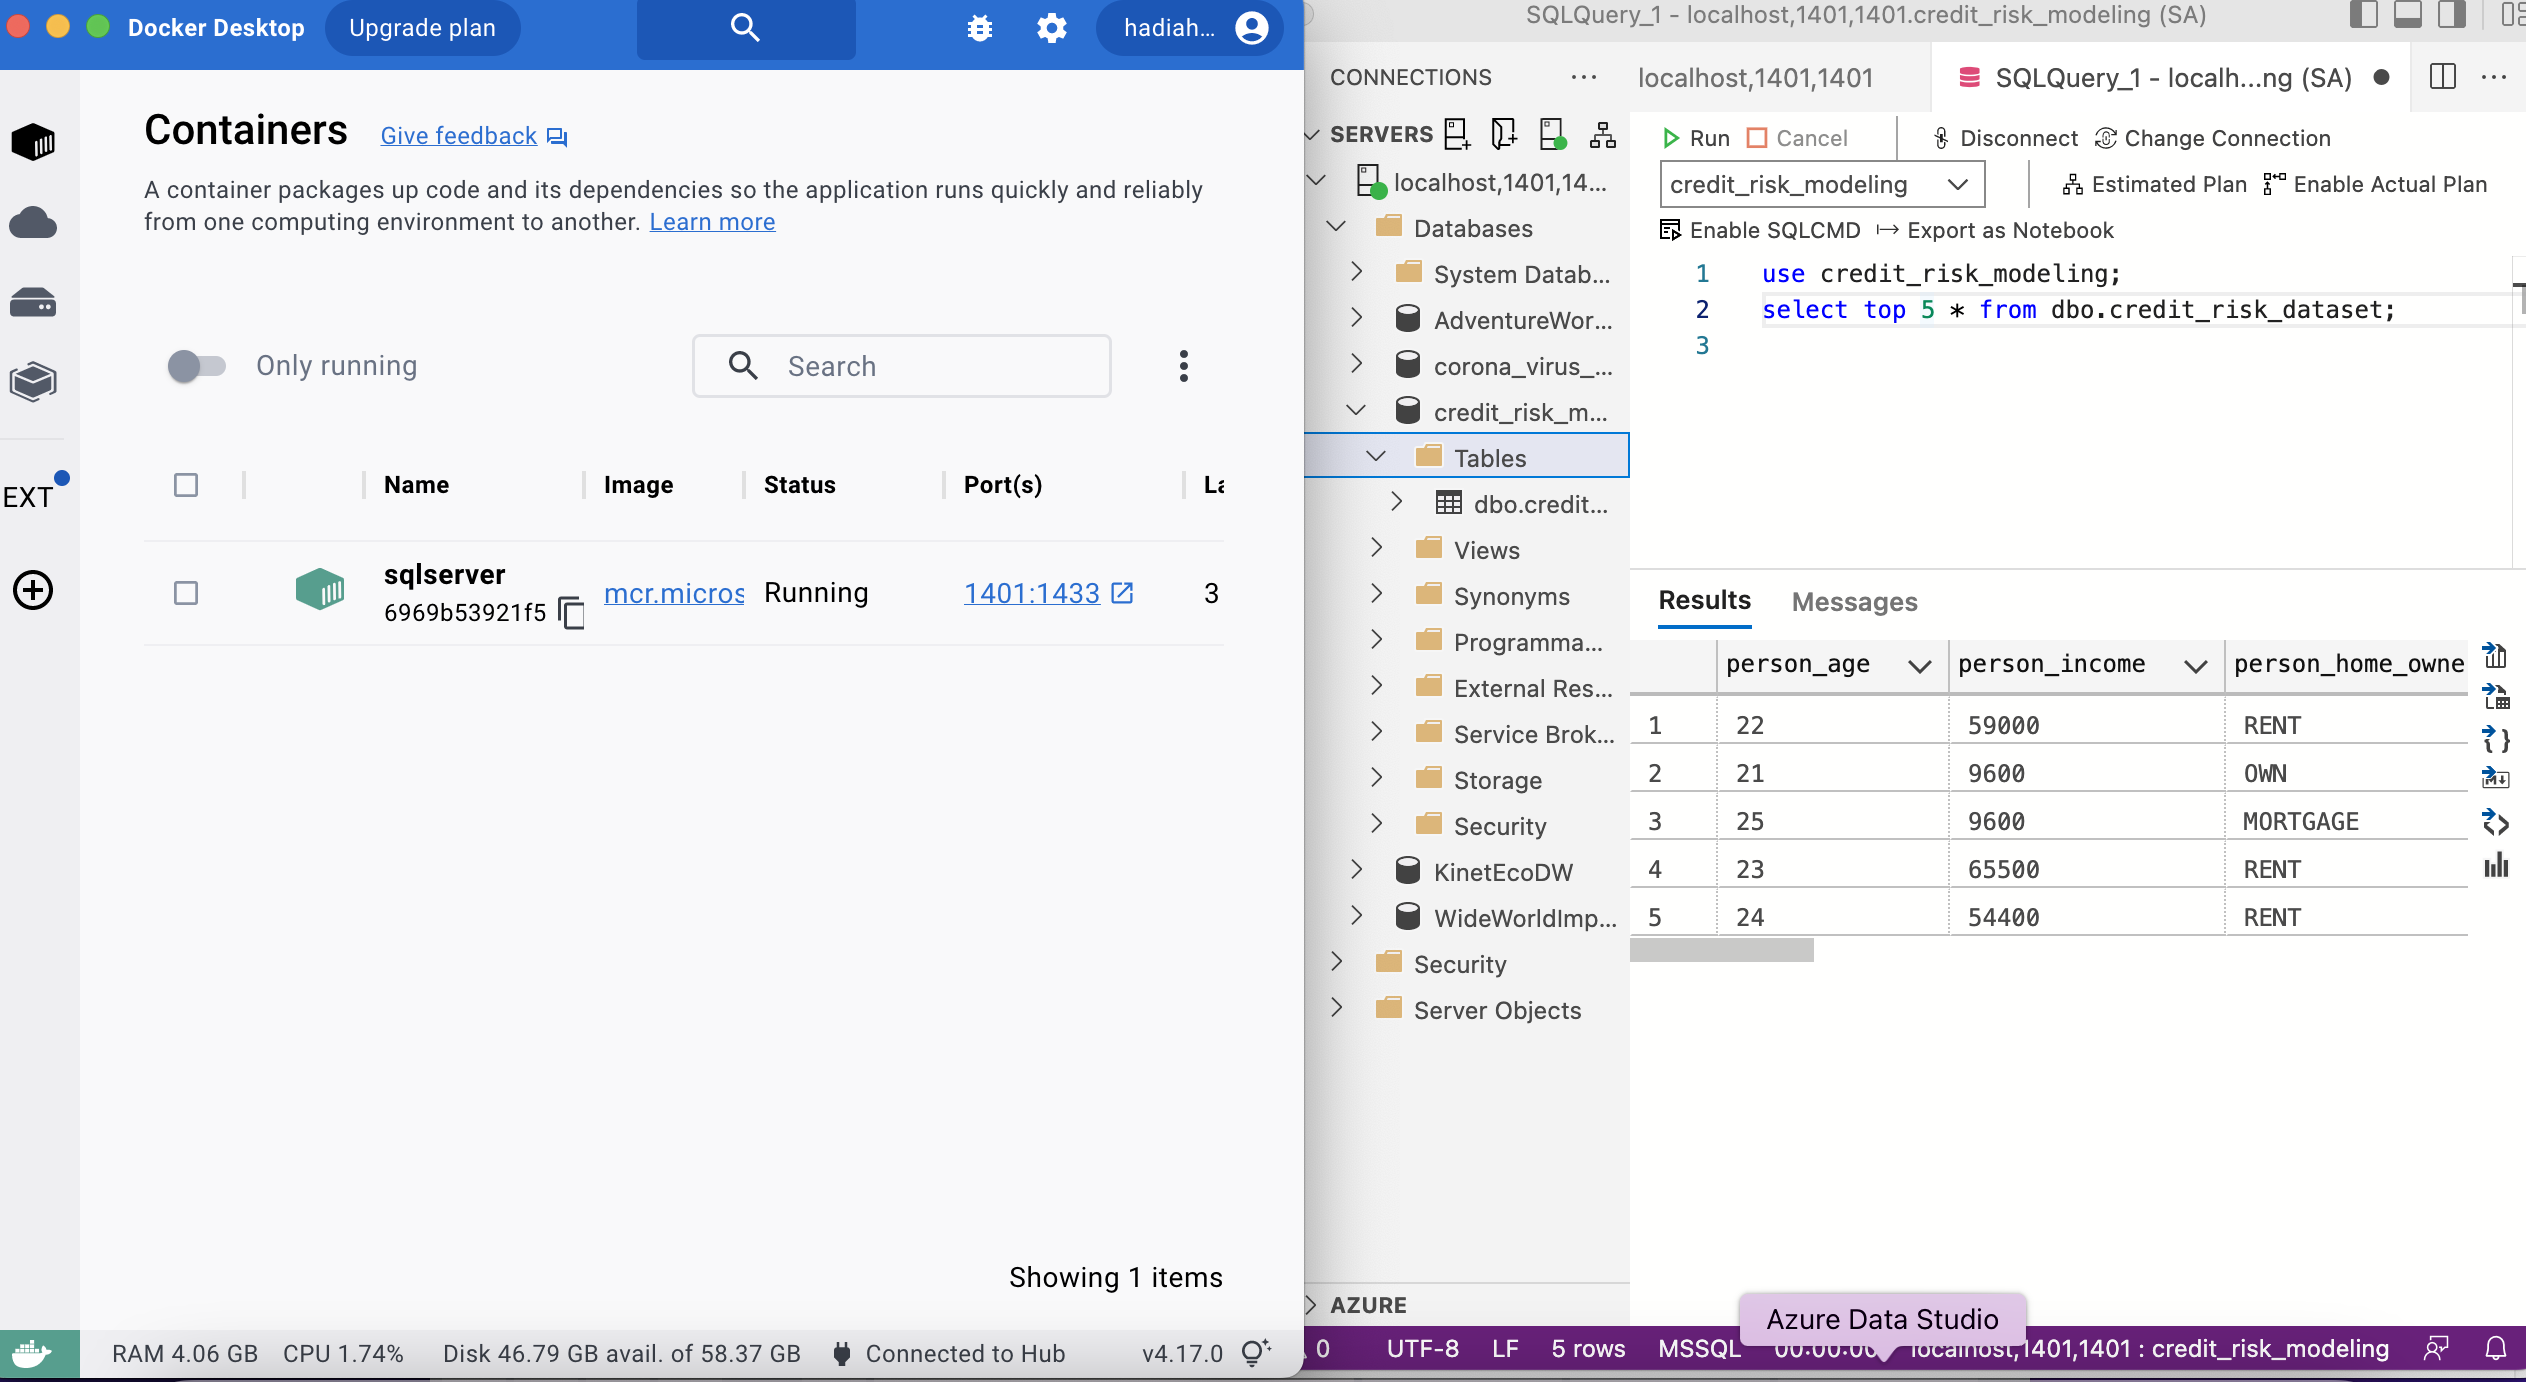Expand System Databases node

click(1356, 271)
